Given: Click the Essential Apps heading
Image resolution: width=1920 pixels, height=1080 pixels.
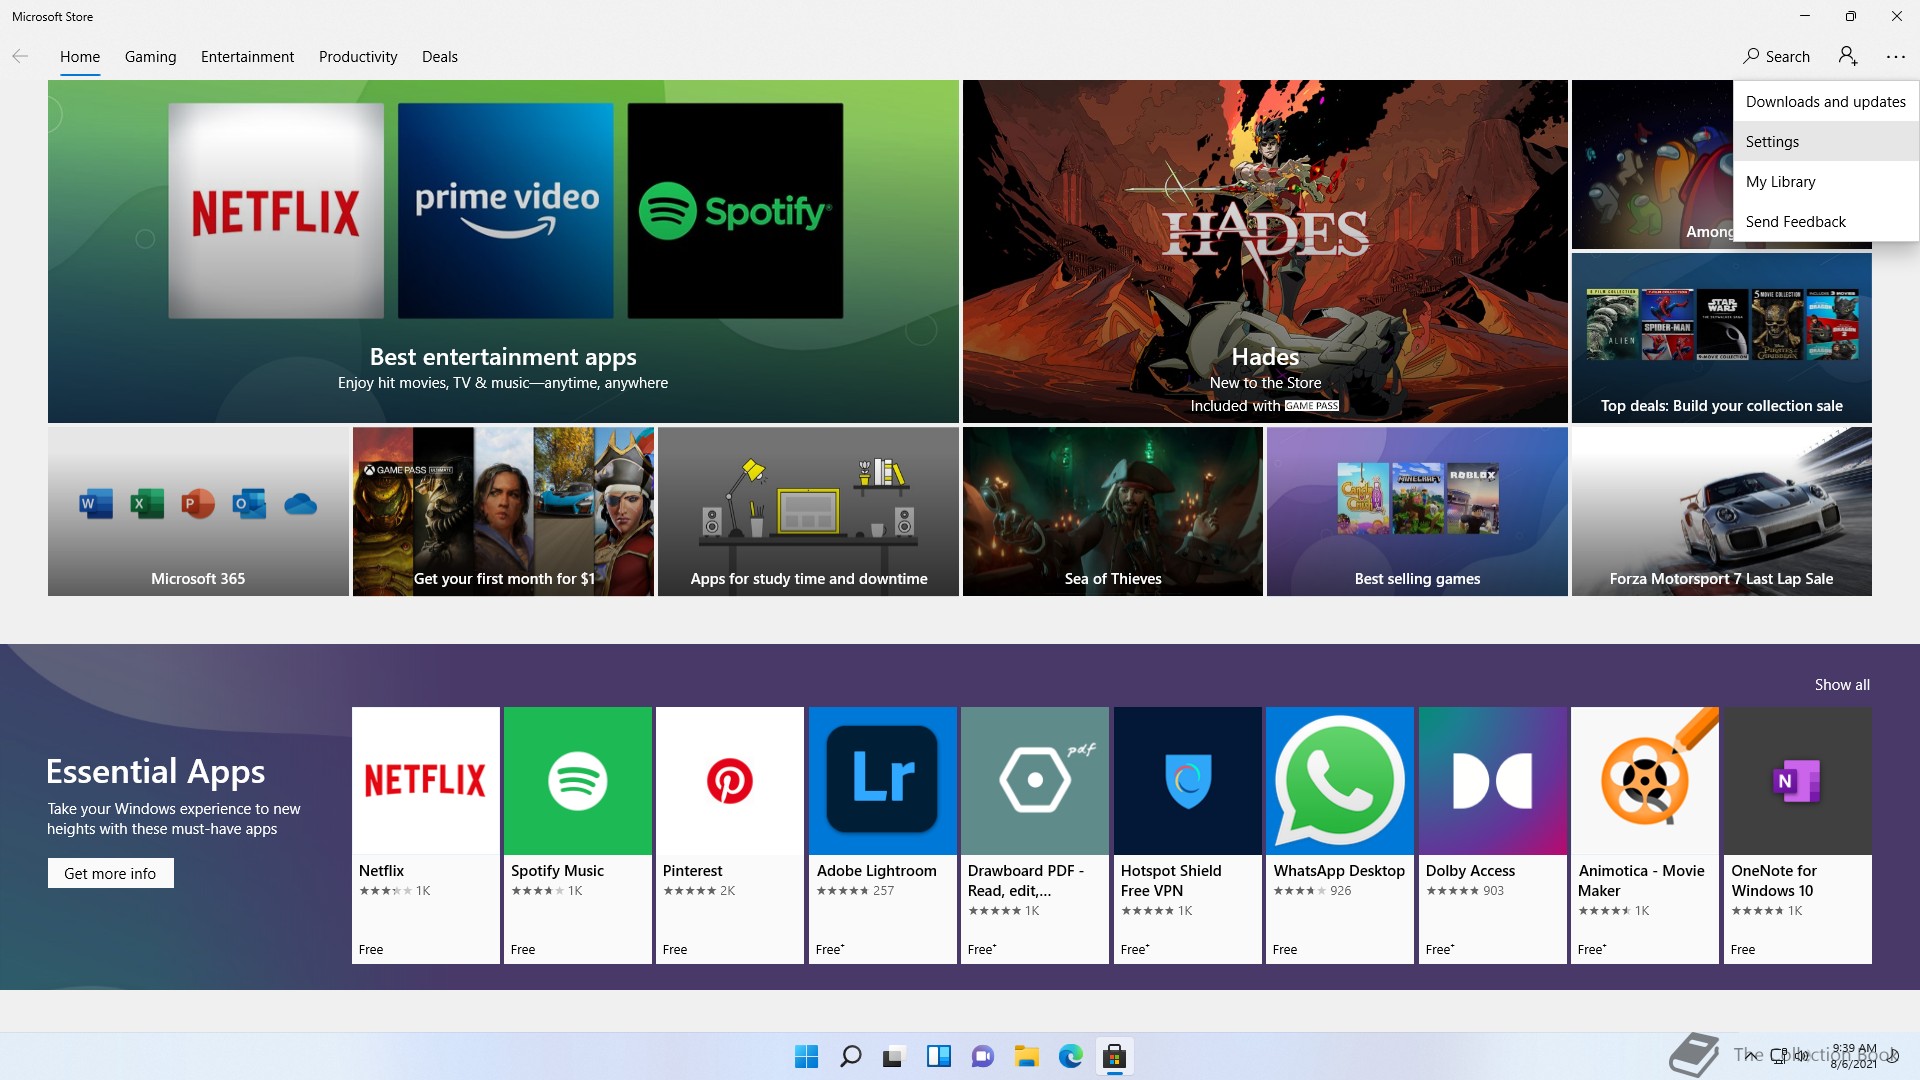Looking at the screenshot, I should click(x=155, y=771).
